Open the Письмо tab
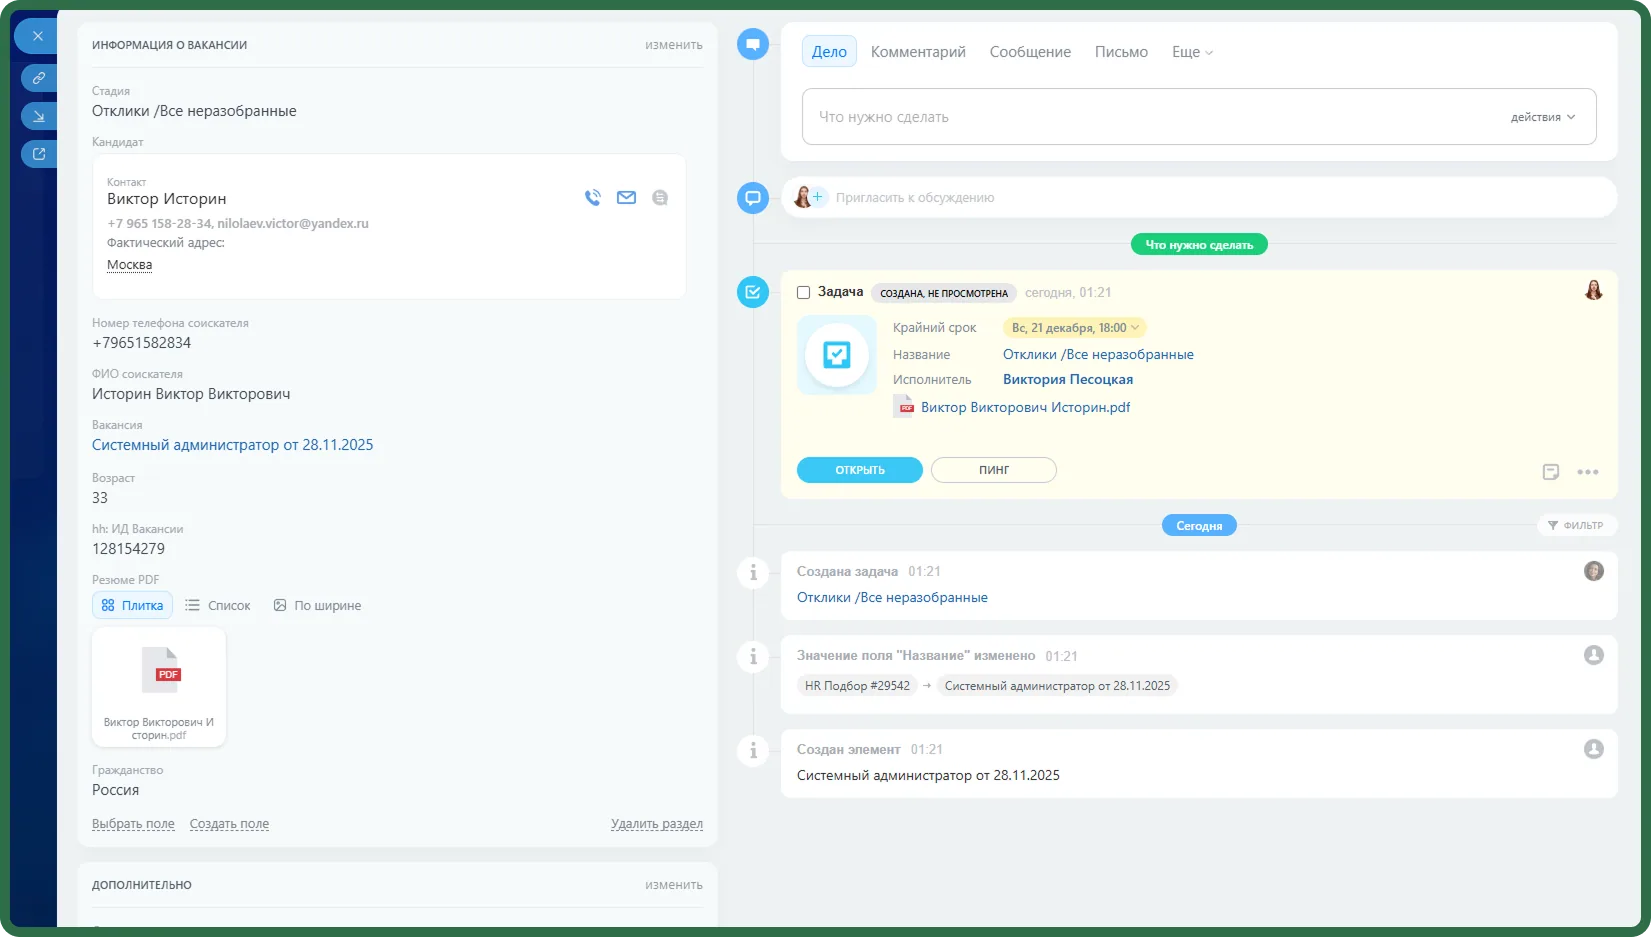 tap(1121, 52)
